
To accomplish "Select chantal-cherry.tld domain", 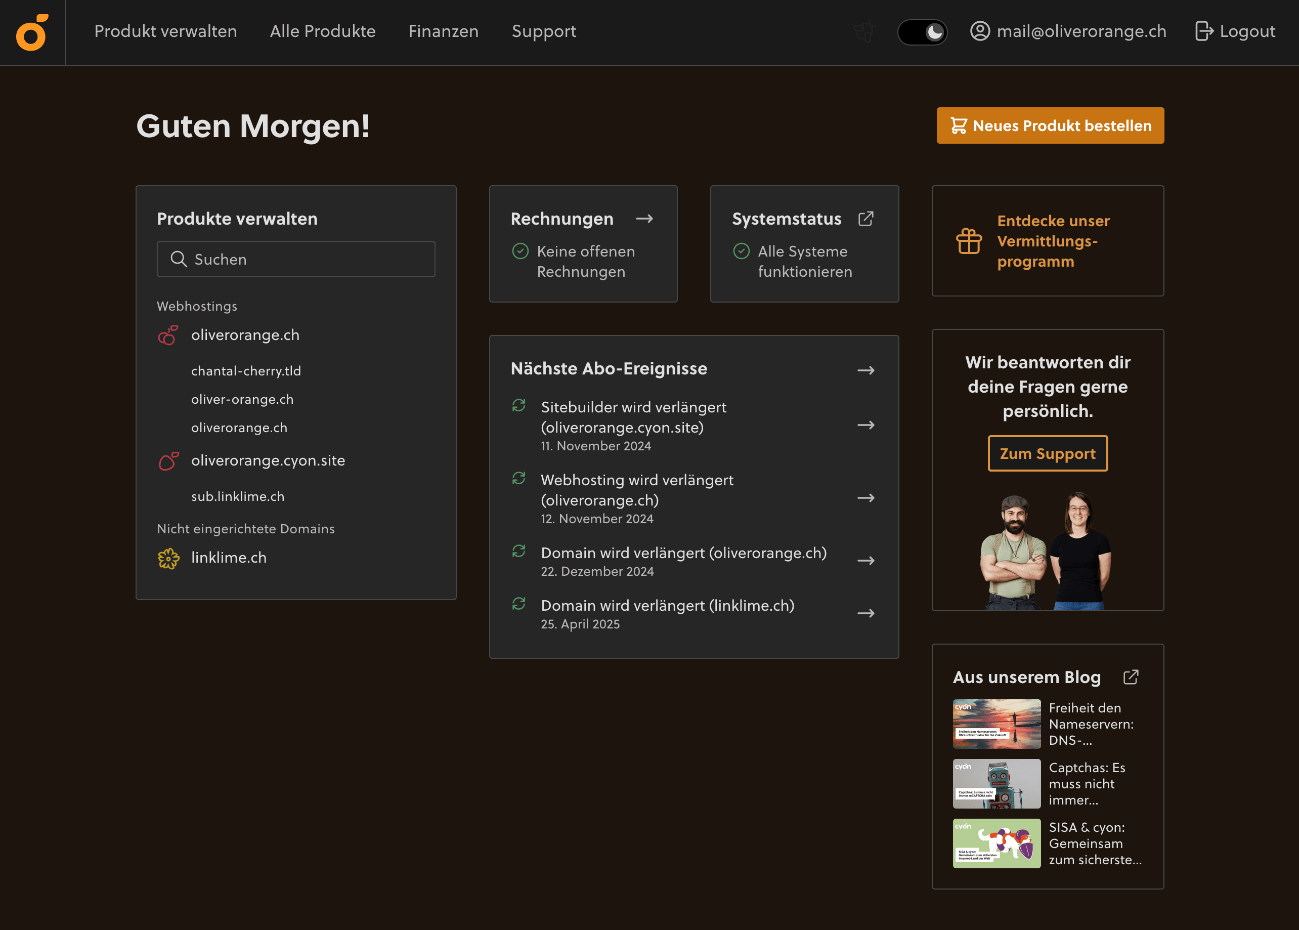I will (x=246, y=371).
